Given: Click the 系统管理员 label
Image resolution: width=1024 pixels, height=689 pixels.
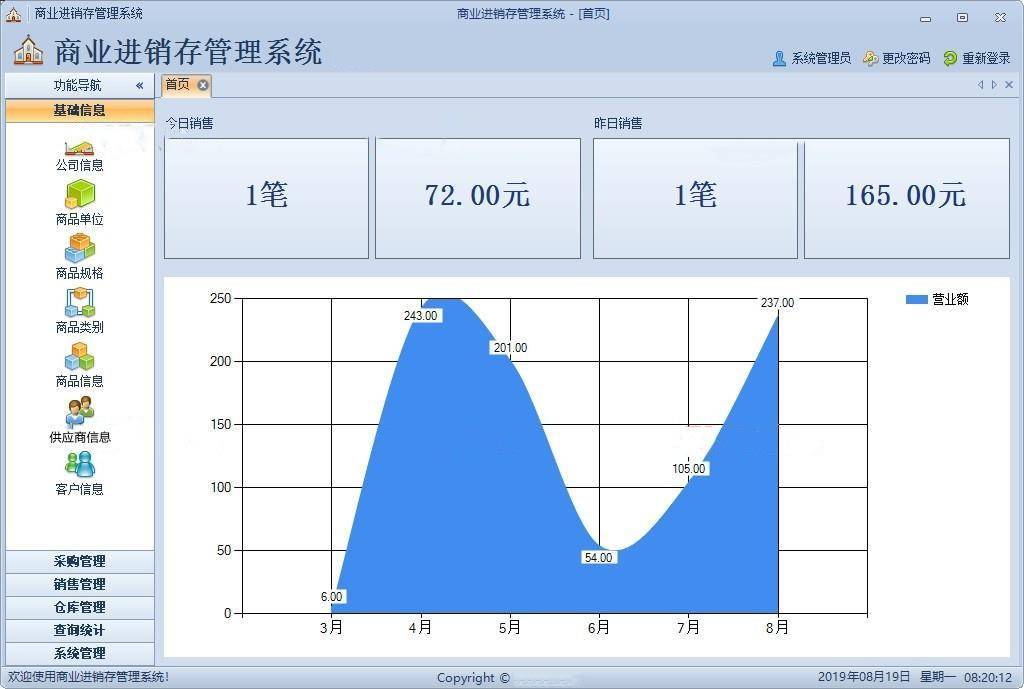Looking at the screenshot, I should pos(821,59).
